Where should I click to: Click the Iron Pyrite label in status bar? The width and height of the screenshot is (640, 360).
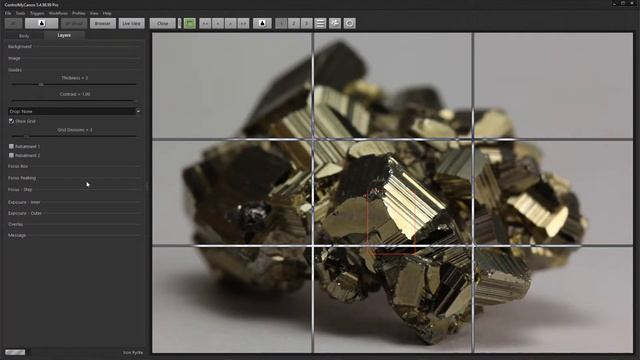coord(133,353)
